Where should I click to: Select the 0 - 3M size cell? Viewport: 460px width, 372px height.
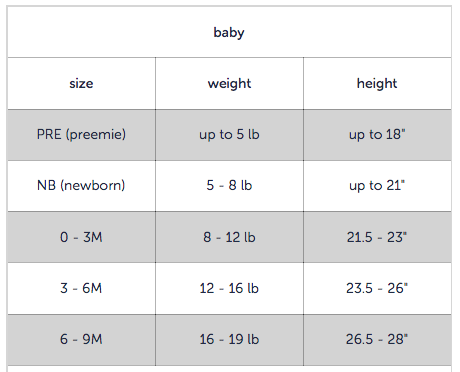coord(81,237)
